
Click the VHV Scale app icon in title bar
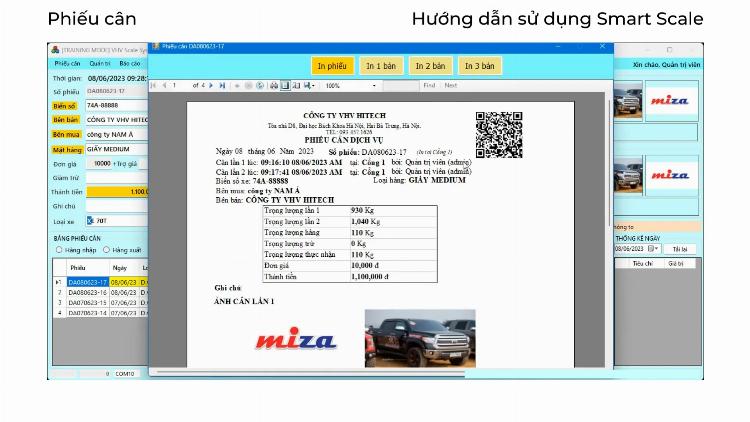click(55, 50)
